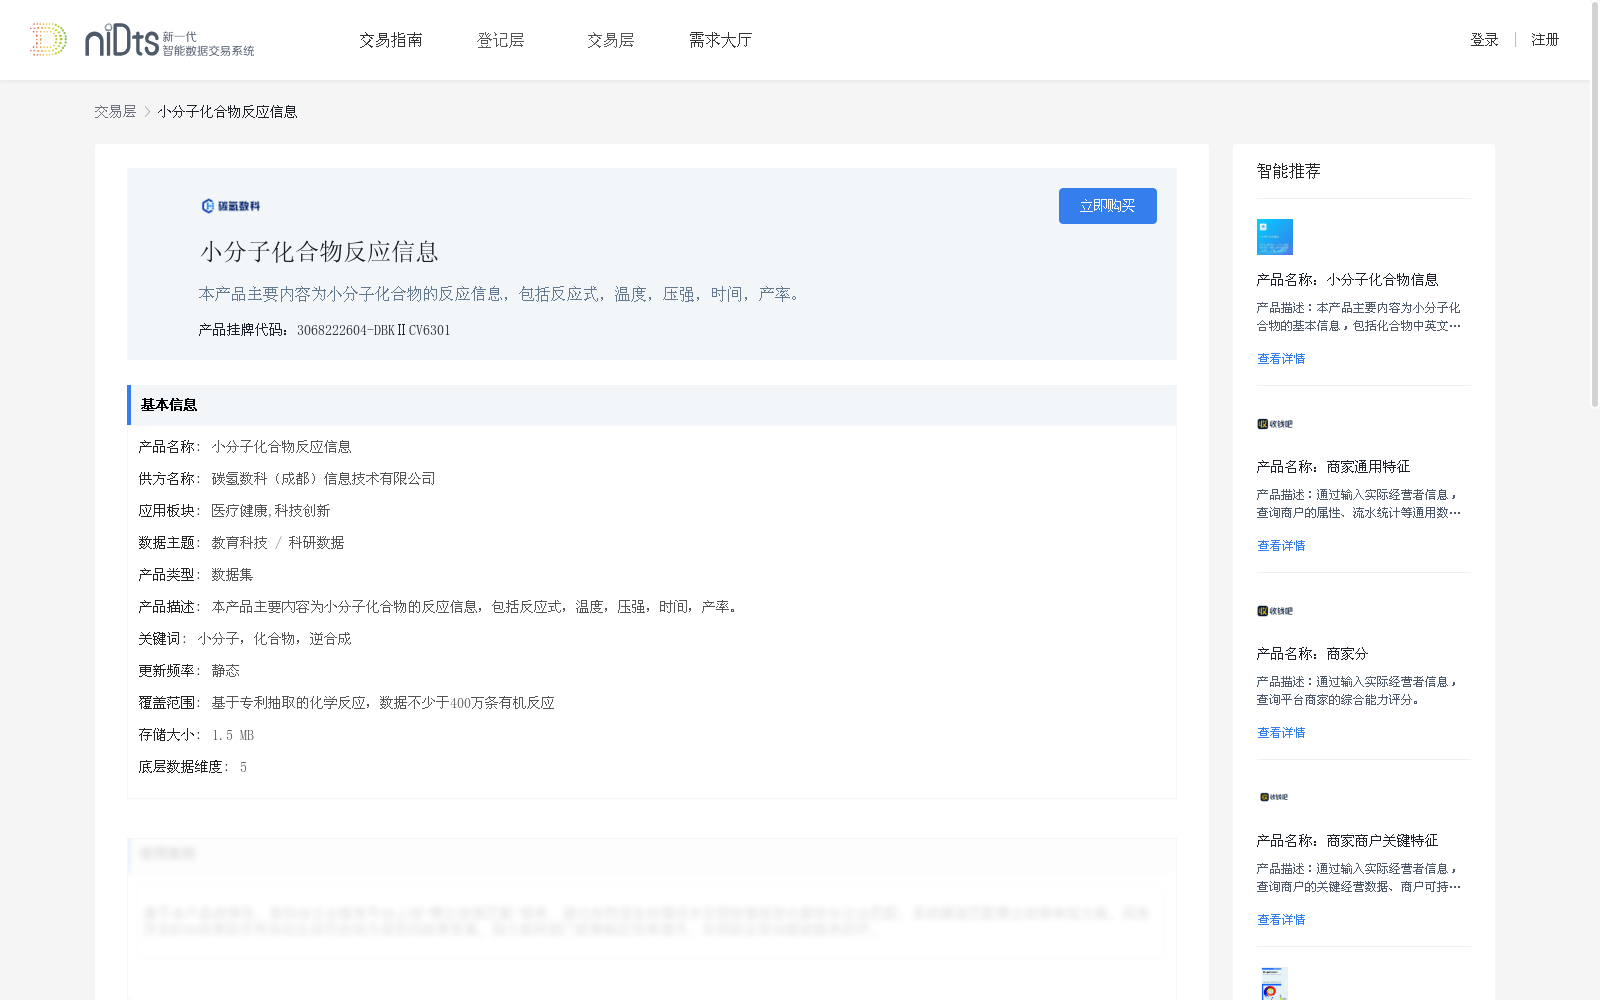
Task: Click the last recommendation thumbnail at the bottom
Action: [1273, 983]
